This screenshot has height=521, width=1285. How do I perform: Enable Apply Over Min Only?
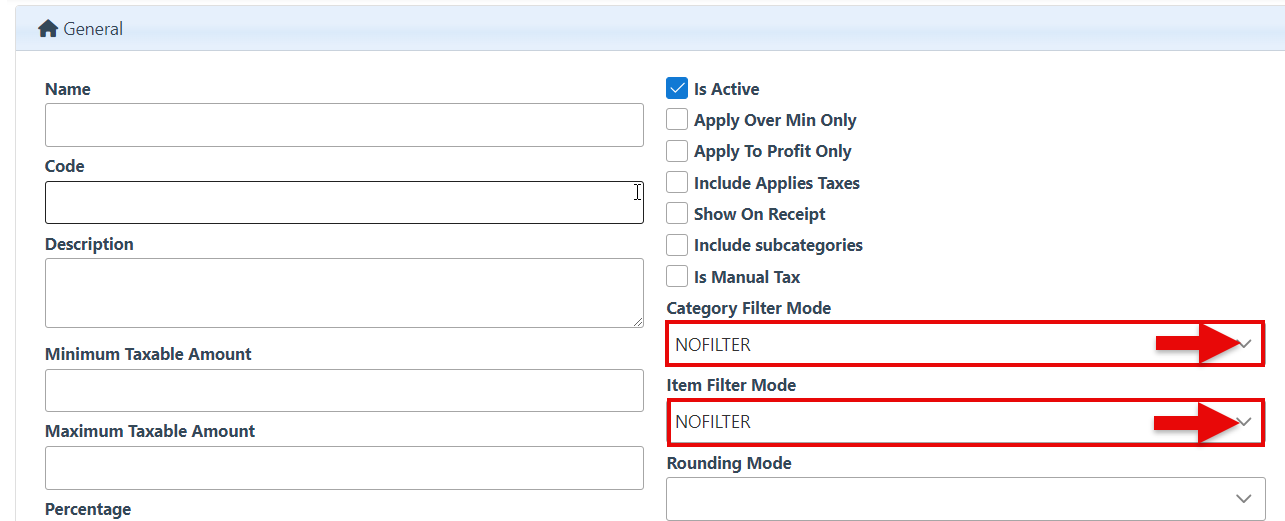(677, 120)
